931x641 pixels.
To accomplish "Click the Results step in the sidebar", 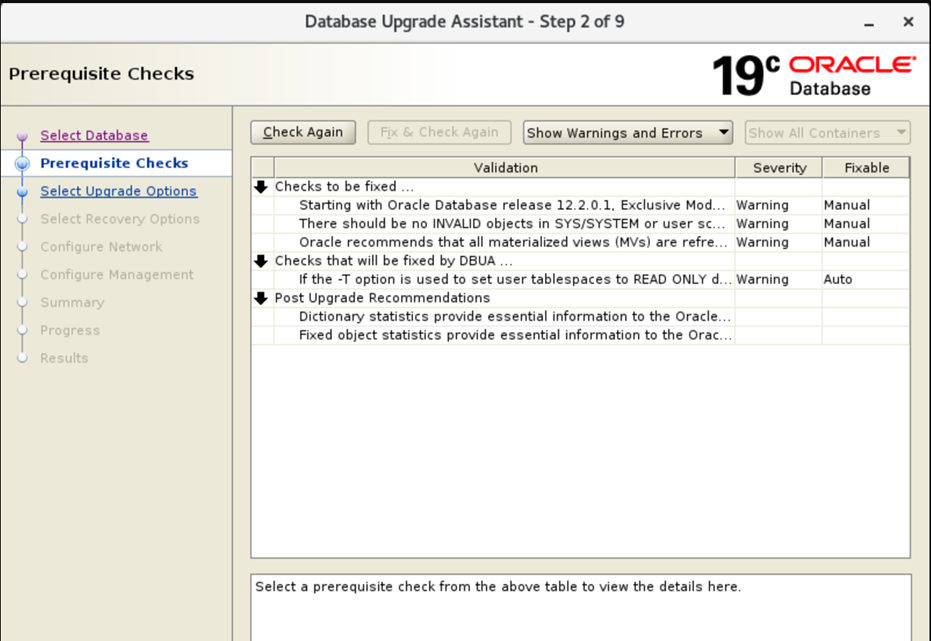I will 64,358.
